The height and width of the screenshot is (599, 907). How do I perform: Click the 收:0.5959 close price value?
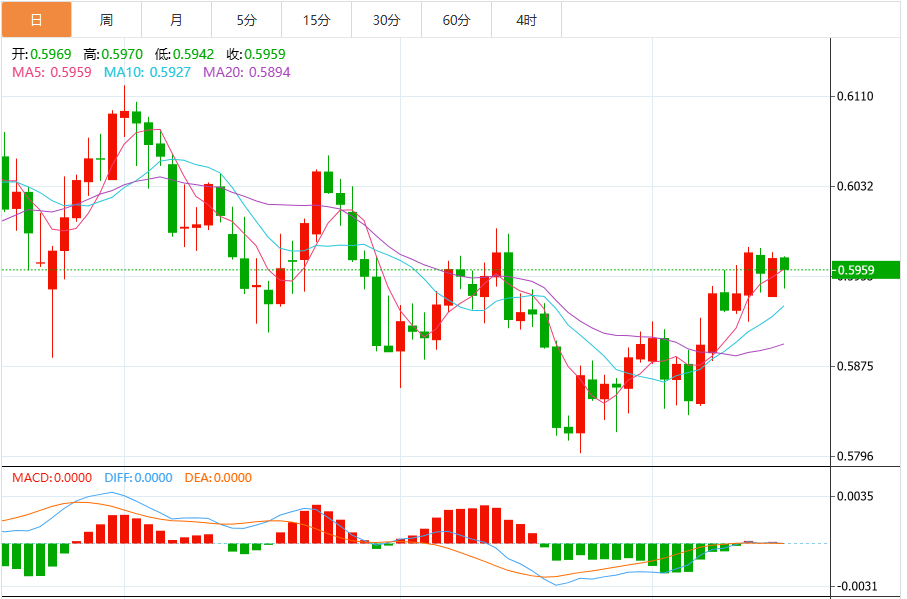pyautogui.click(x=256, y=54)
